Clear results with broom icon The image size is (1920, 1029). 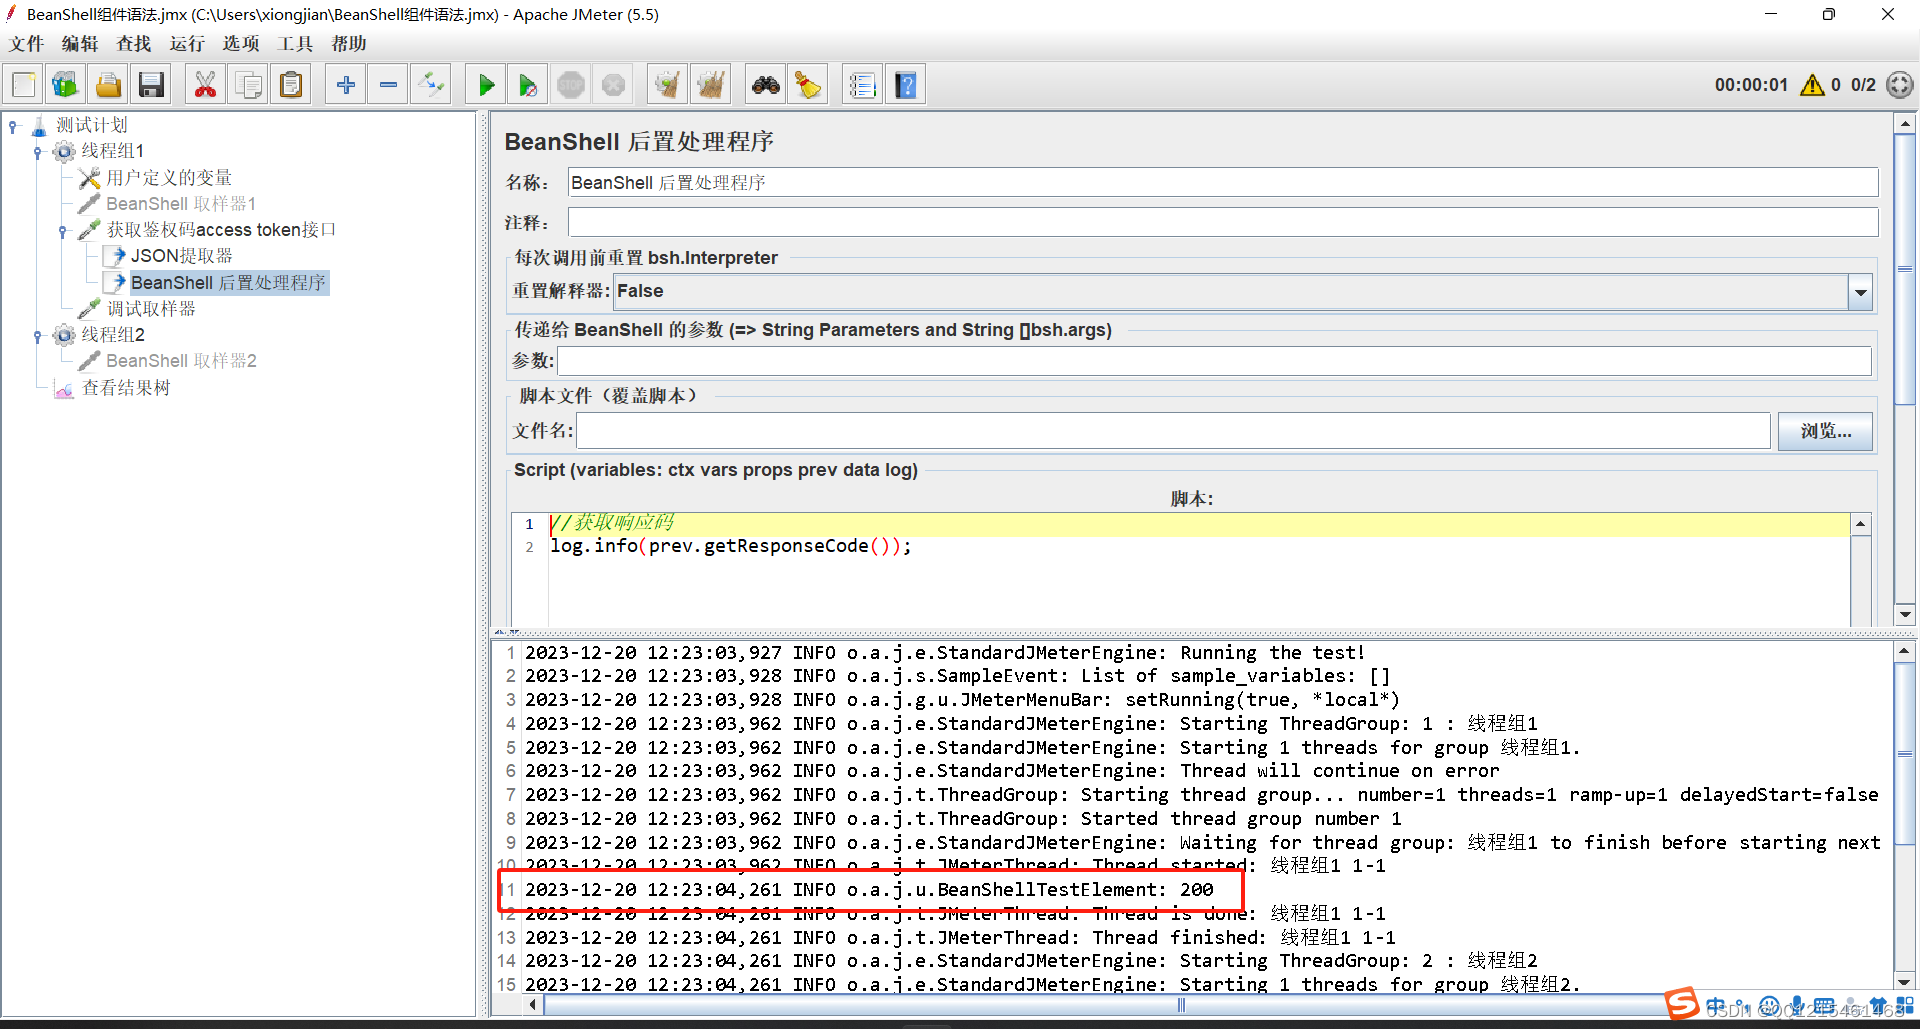667,85
